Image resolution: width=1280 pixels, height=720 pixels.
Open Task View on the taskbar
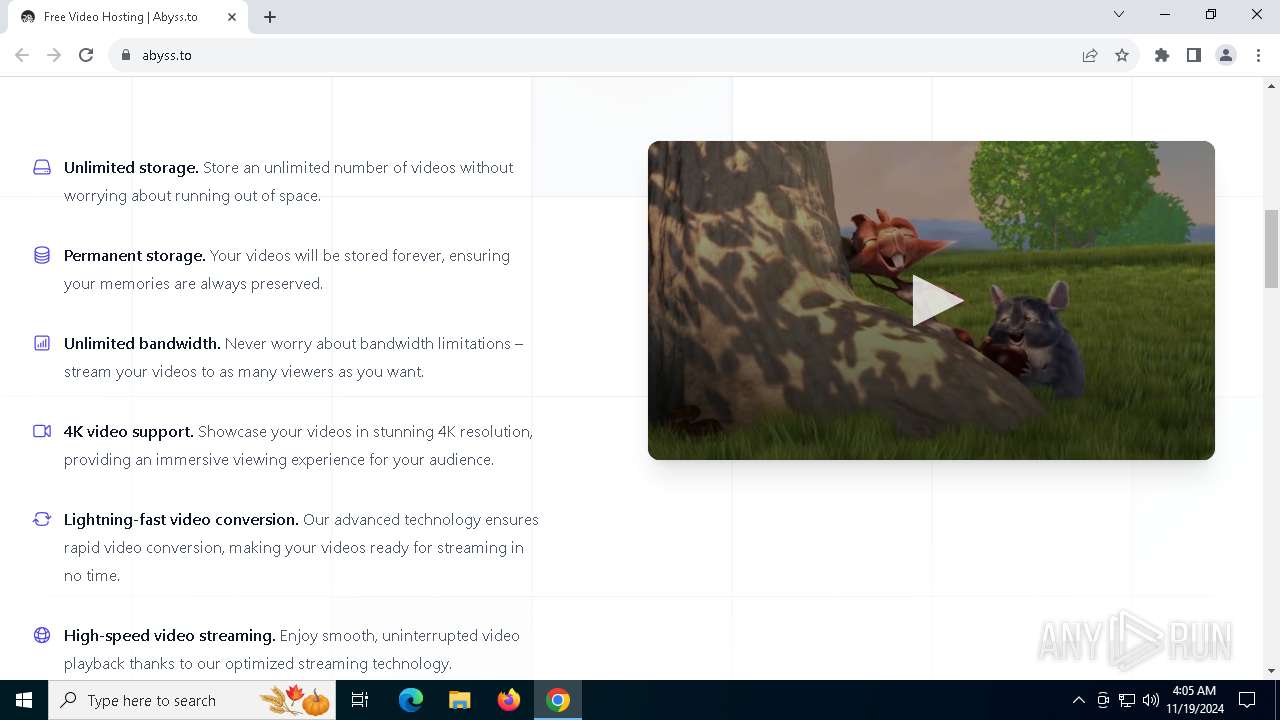(360, 700)
